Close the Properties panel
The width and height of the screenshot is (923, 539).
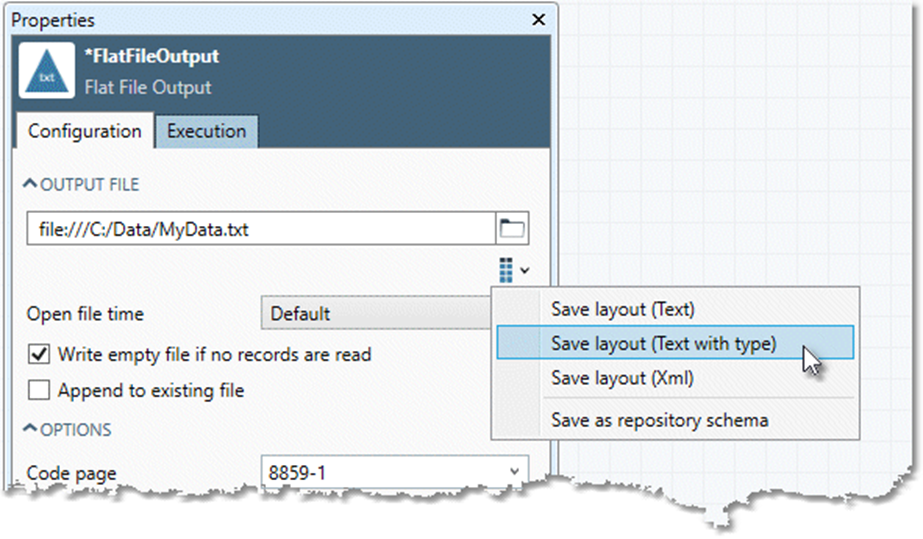539,19
